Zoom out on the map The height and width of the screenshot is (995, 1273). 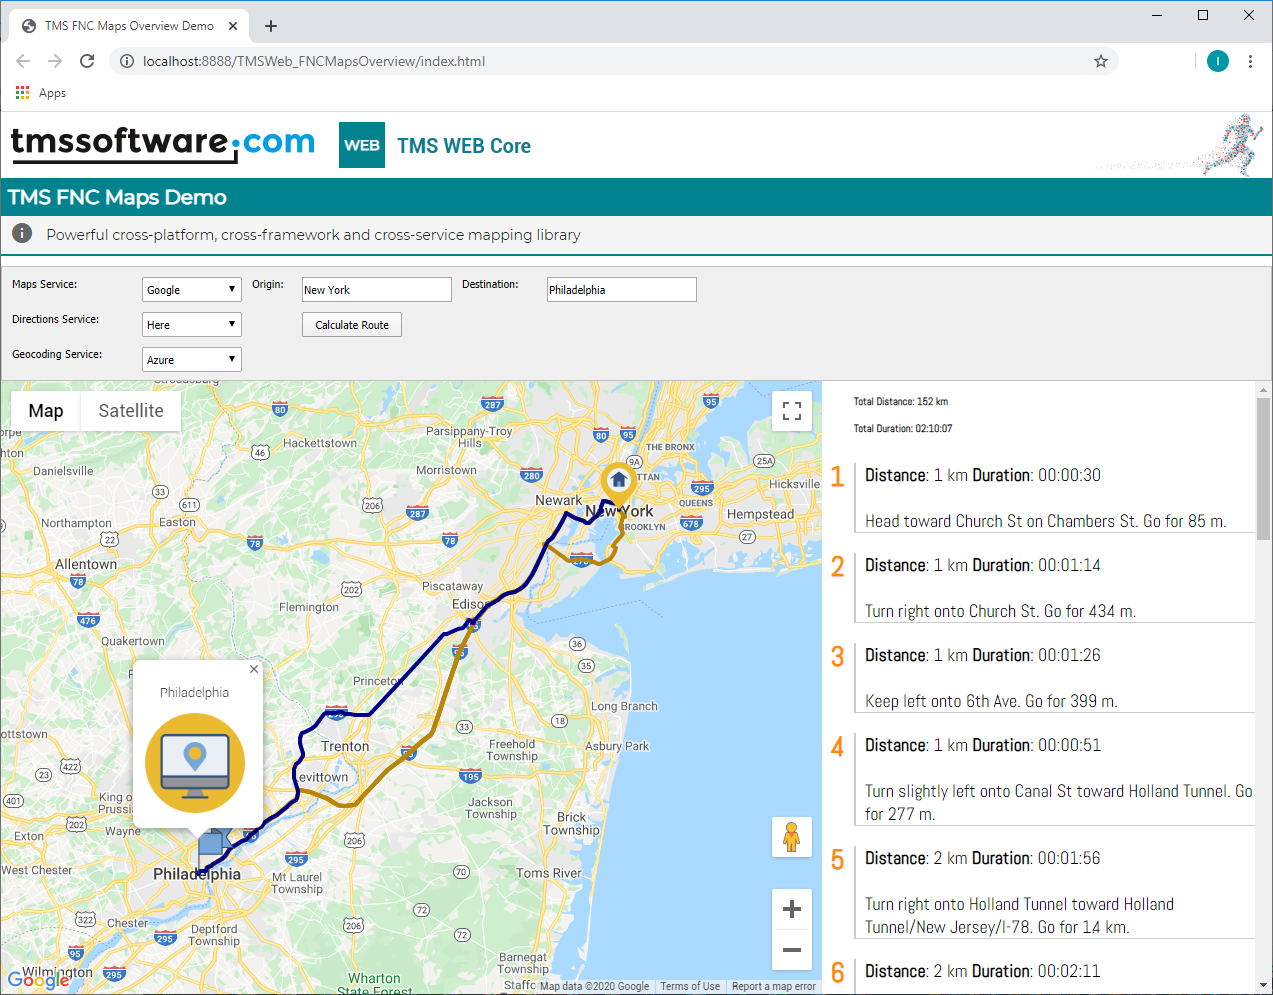(792, 950)
